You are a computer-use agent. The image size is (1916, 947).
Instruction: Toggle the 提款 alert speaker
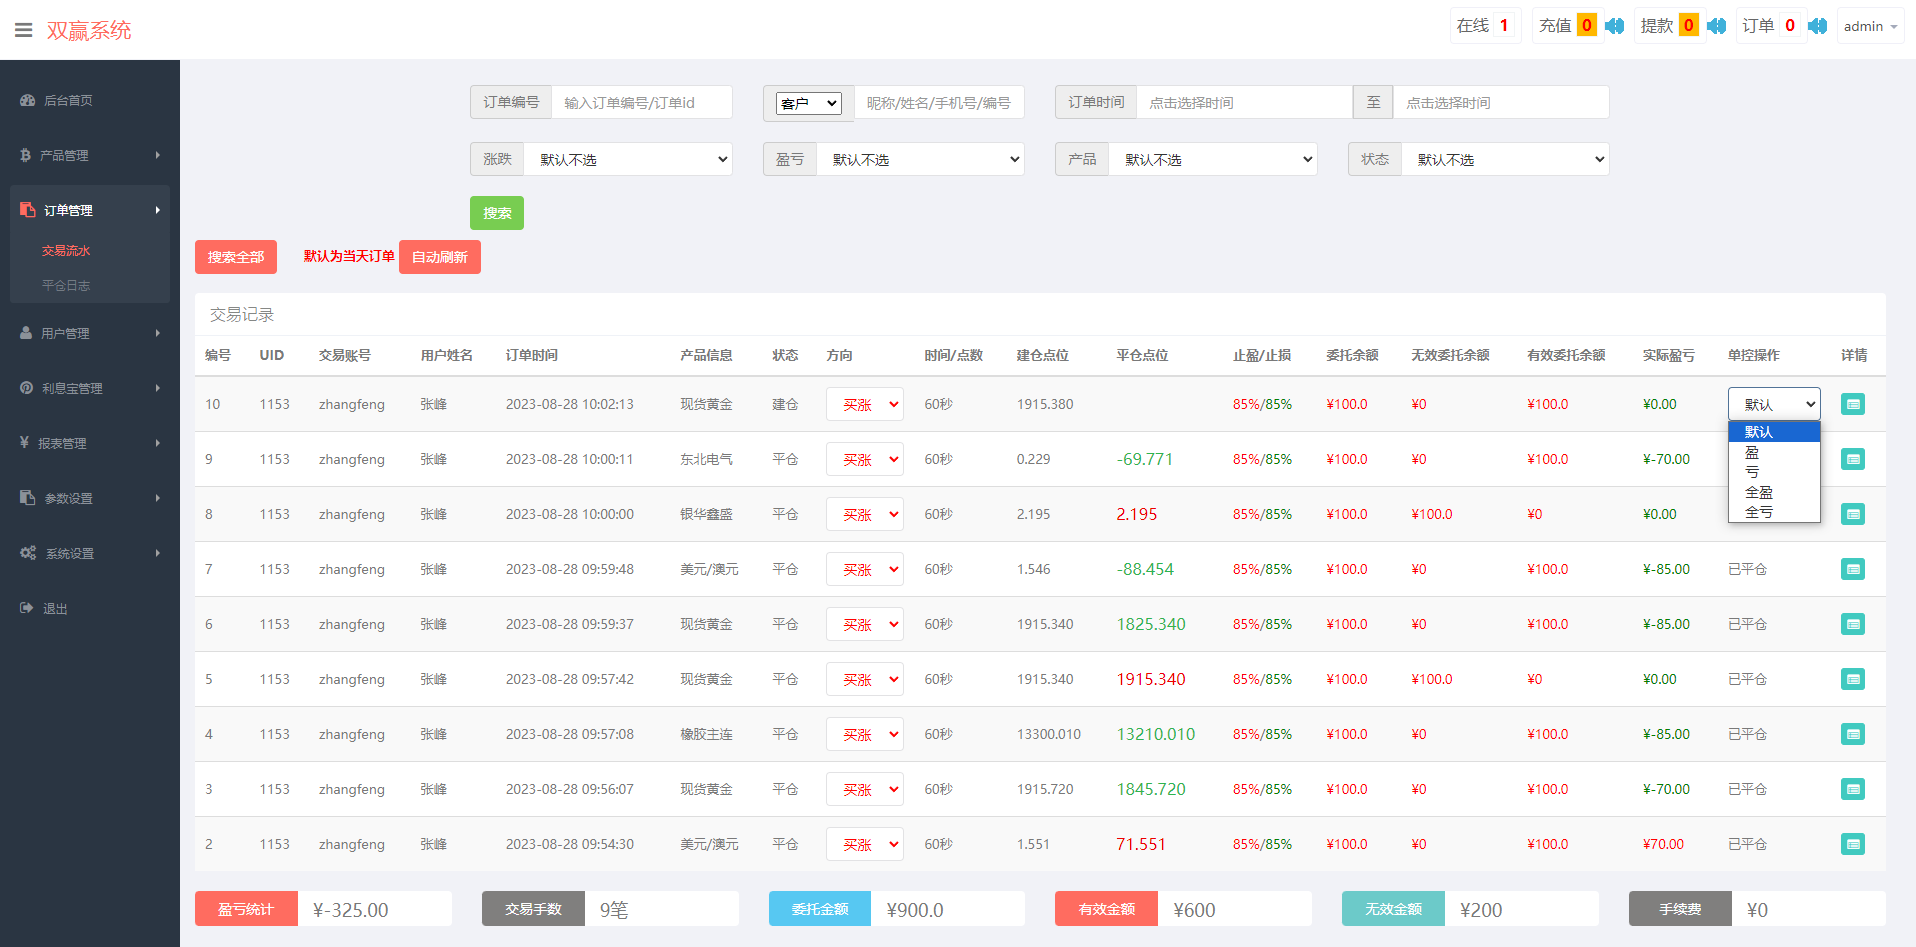[1717, 26]
